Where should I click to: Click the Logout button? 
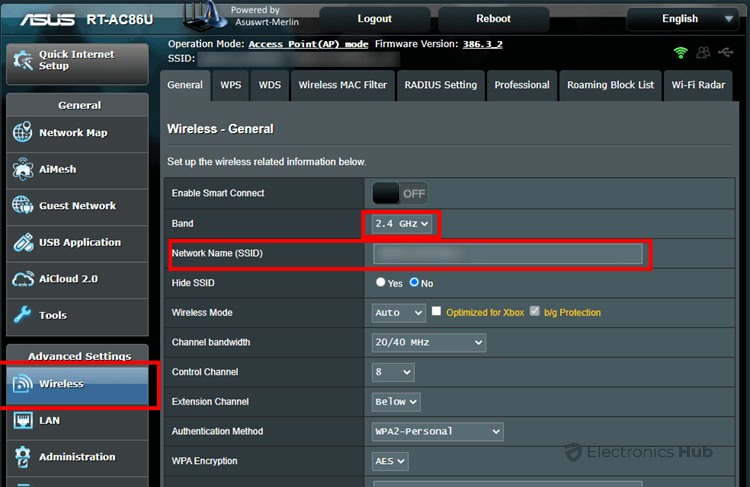374,19
